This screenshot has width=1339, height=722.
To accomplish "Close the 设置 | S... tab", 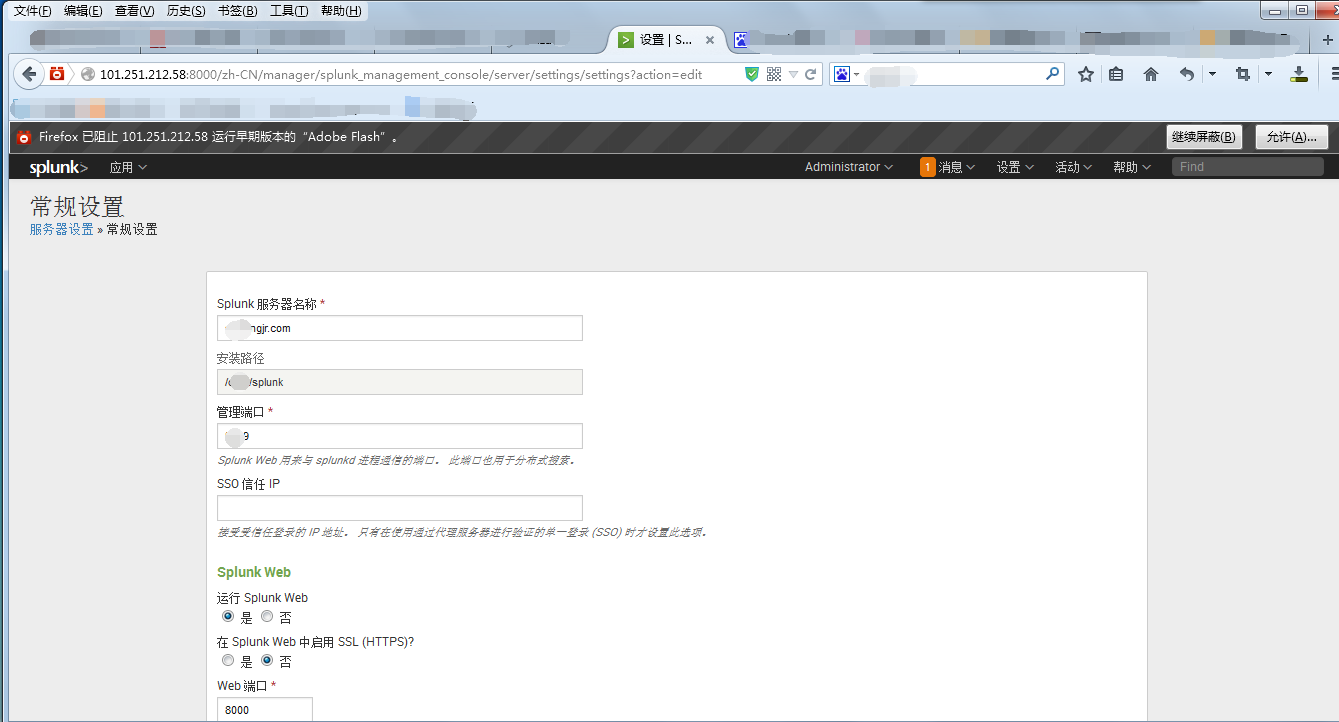I will pyautogui.click(x=710, y=40).
